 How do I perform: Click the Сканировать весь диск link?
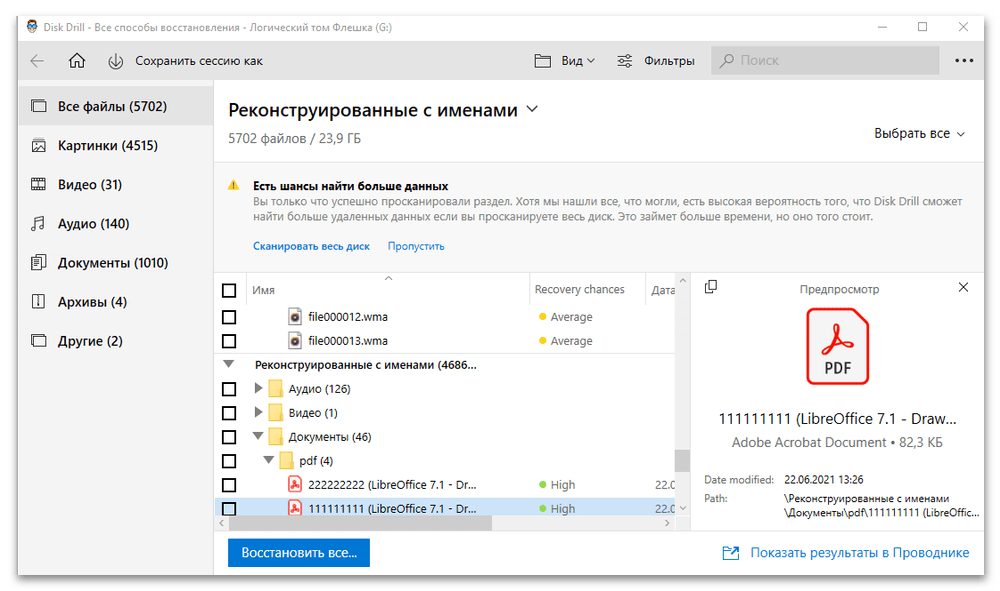[311, 246]
